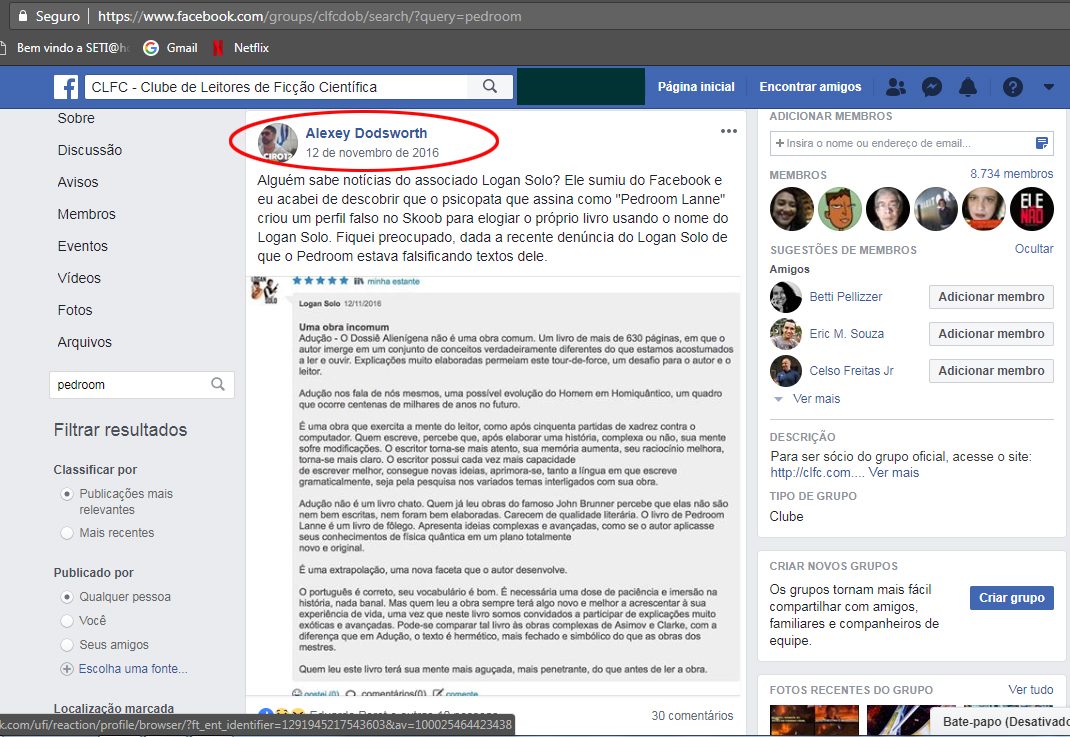This screenshot has width=1070, height=737.
Task: Open Eventos in group sidebar
Action: [83, 246]
